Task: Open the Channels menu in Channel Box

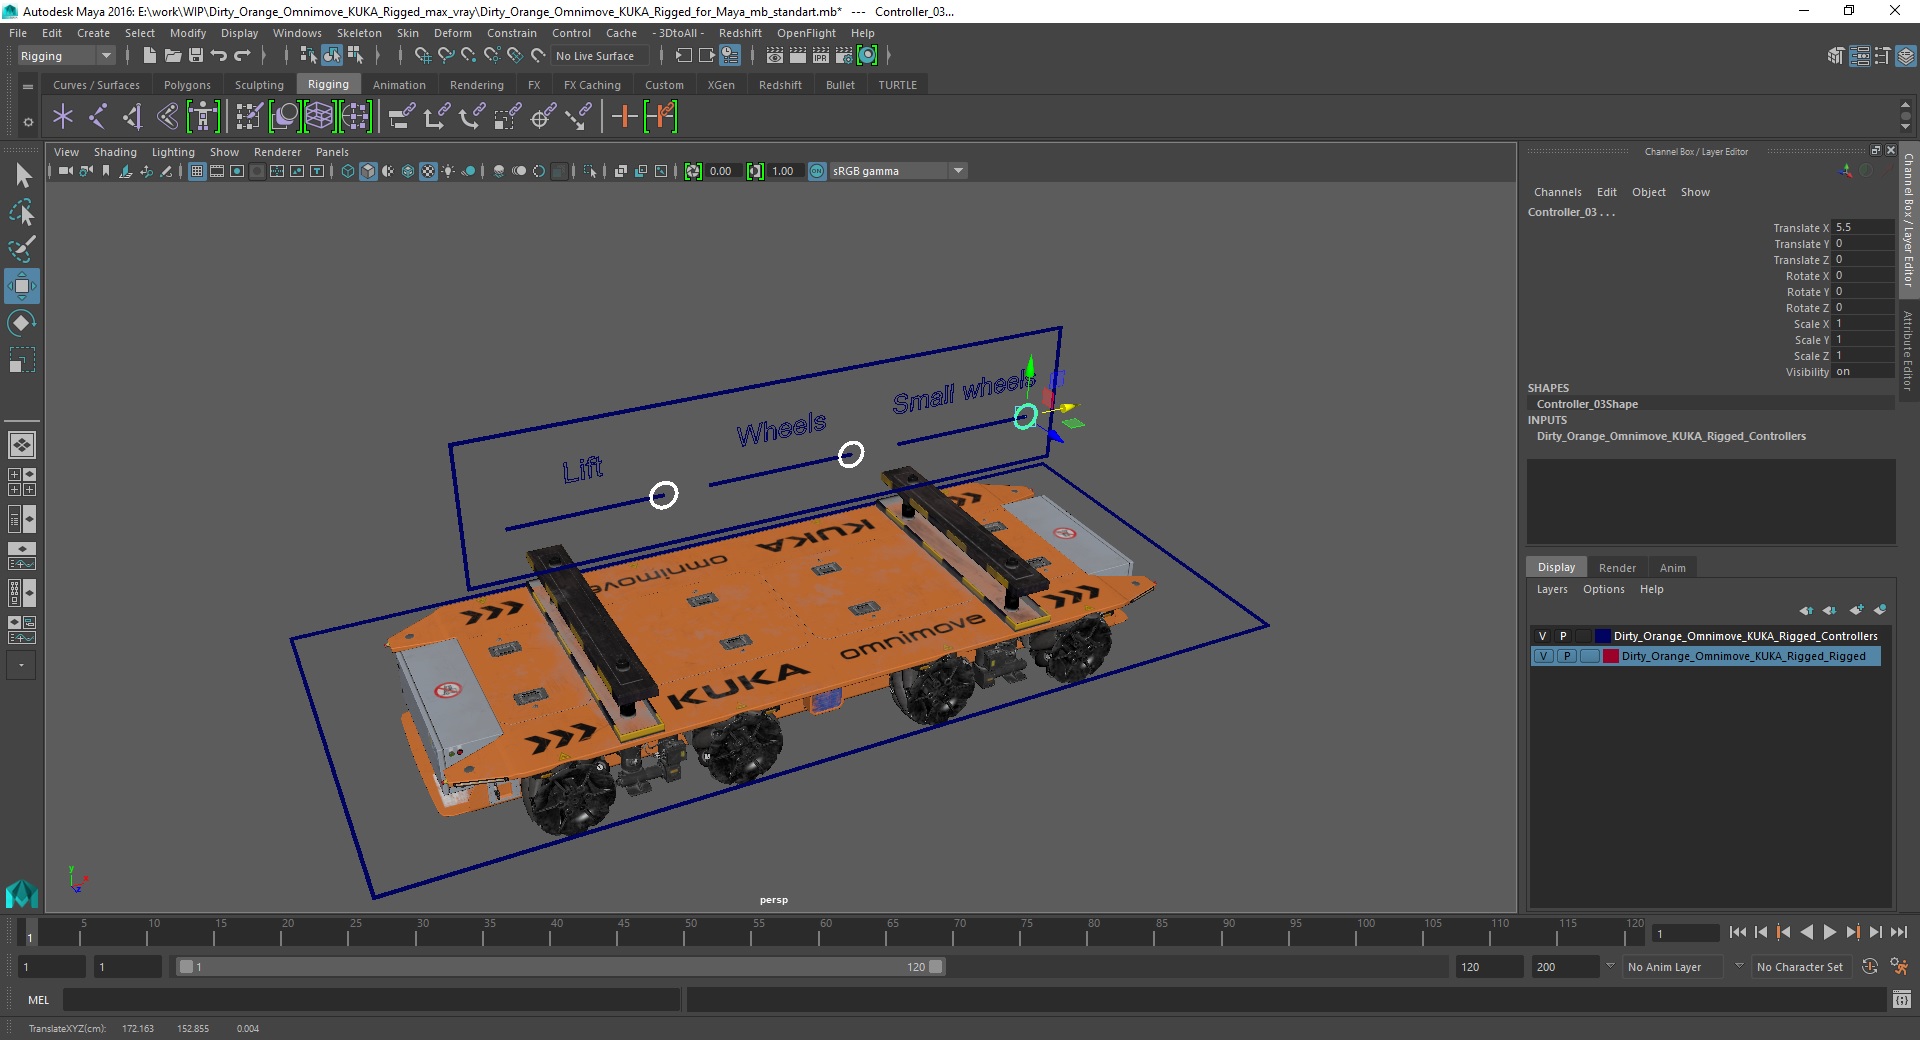Action: 1557,192
